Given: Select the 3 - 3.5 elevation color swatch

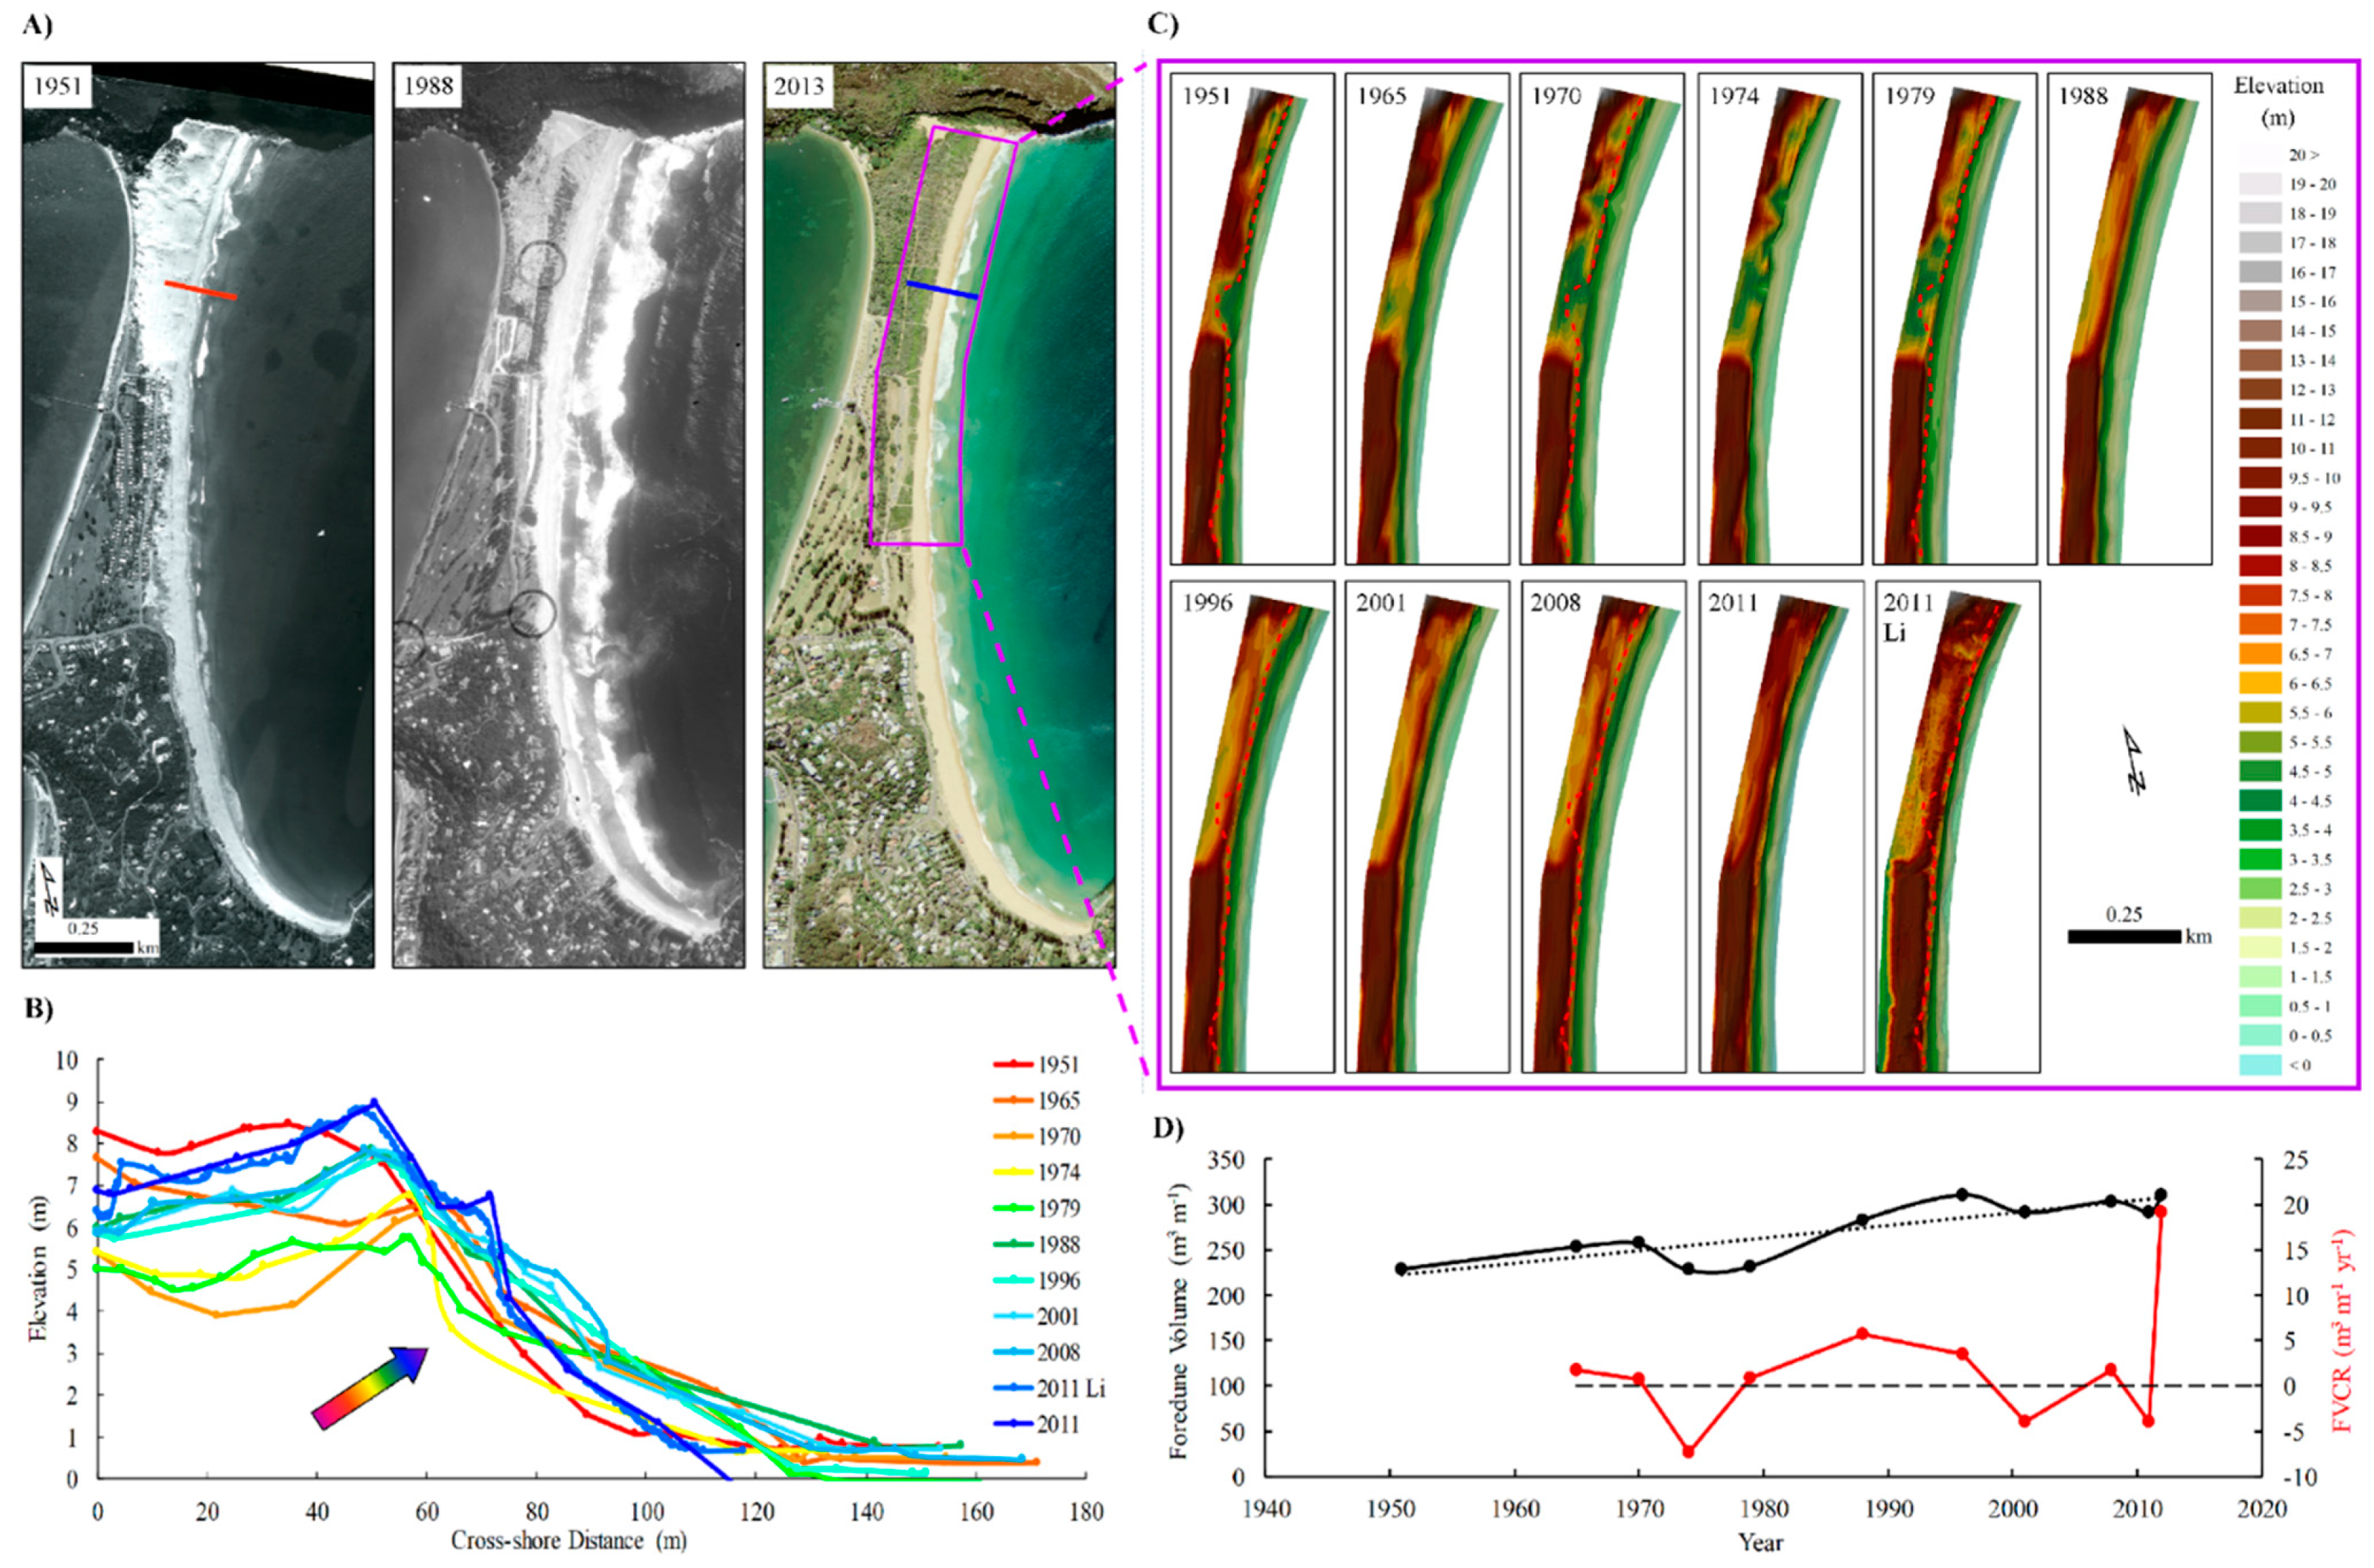Looking at the screenshot, I should tap(2260, 860).
